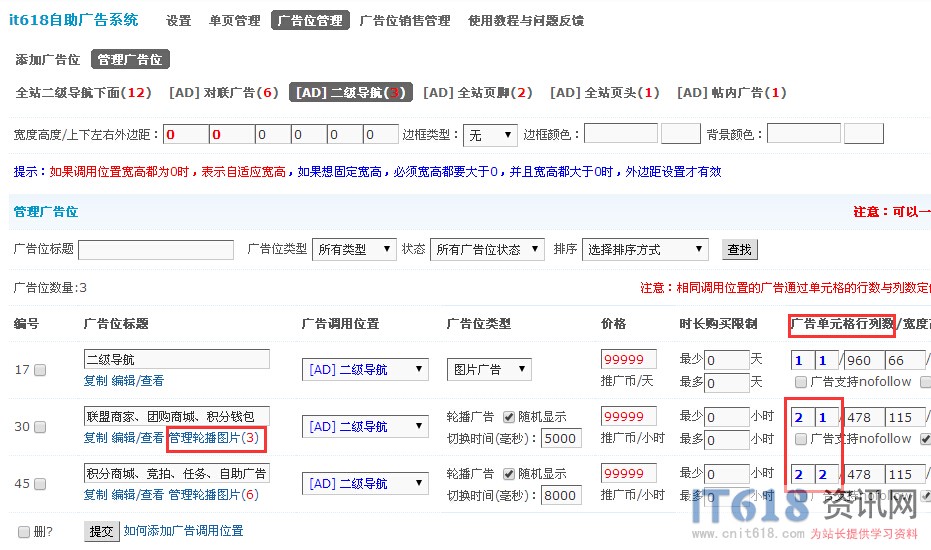Click the 广告位标题 search field
This screenshot has height=550, width=931.
point(156,249)
